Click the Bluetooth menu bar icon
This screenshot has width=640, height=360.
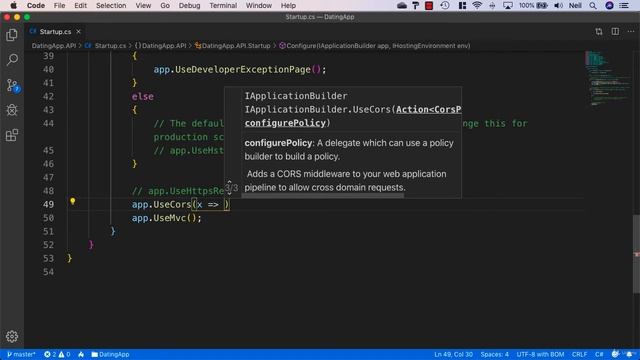tap(492, 5)
